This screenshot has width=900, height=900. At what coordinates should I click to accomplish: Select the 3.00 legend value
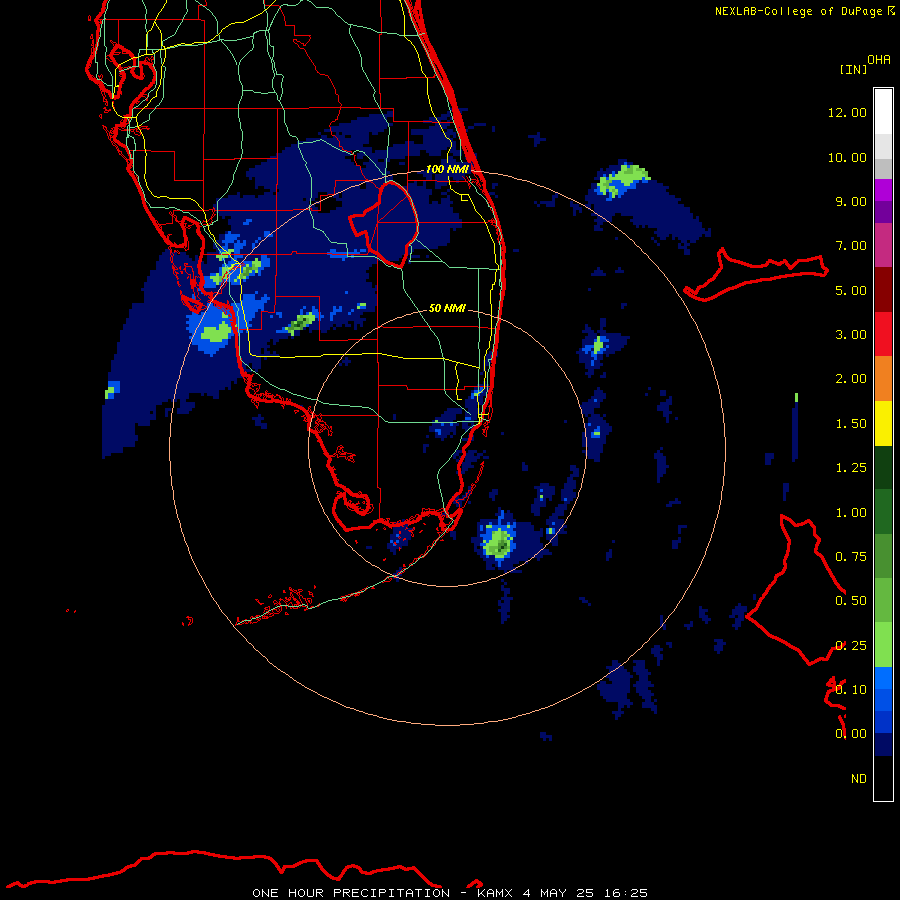click(x=851, y=335)
